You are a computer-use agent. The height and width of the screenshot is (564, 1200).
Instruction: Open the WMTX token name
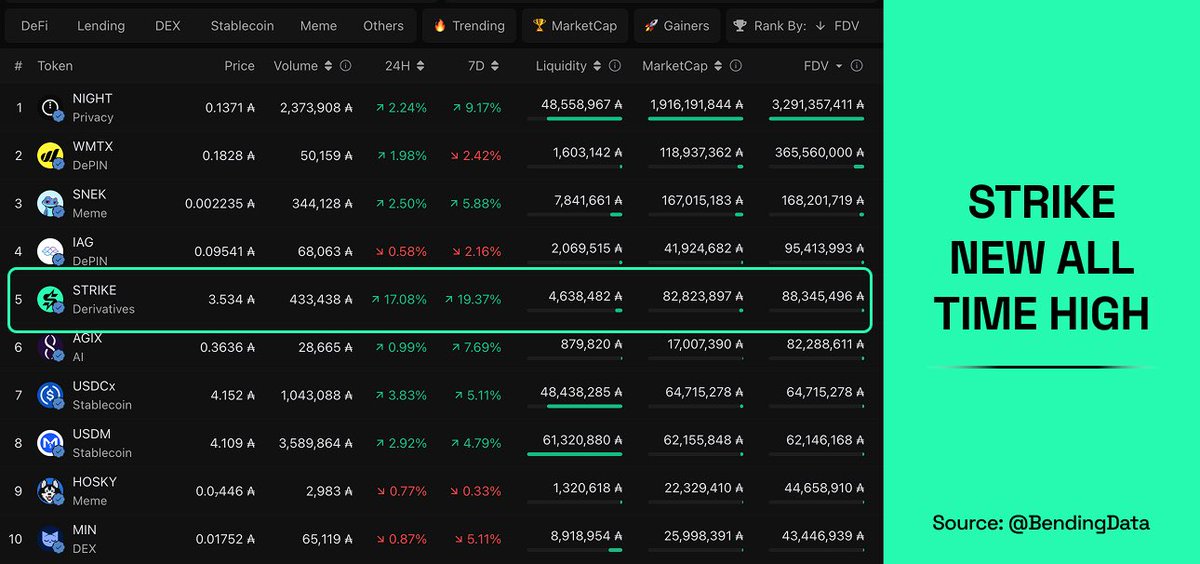pos(92,146)
